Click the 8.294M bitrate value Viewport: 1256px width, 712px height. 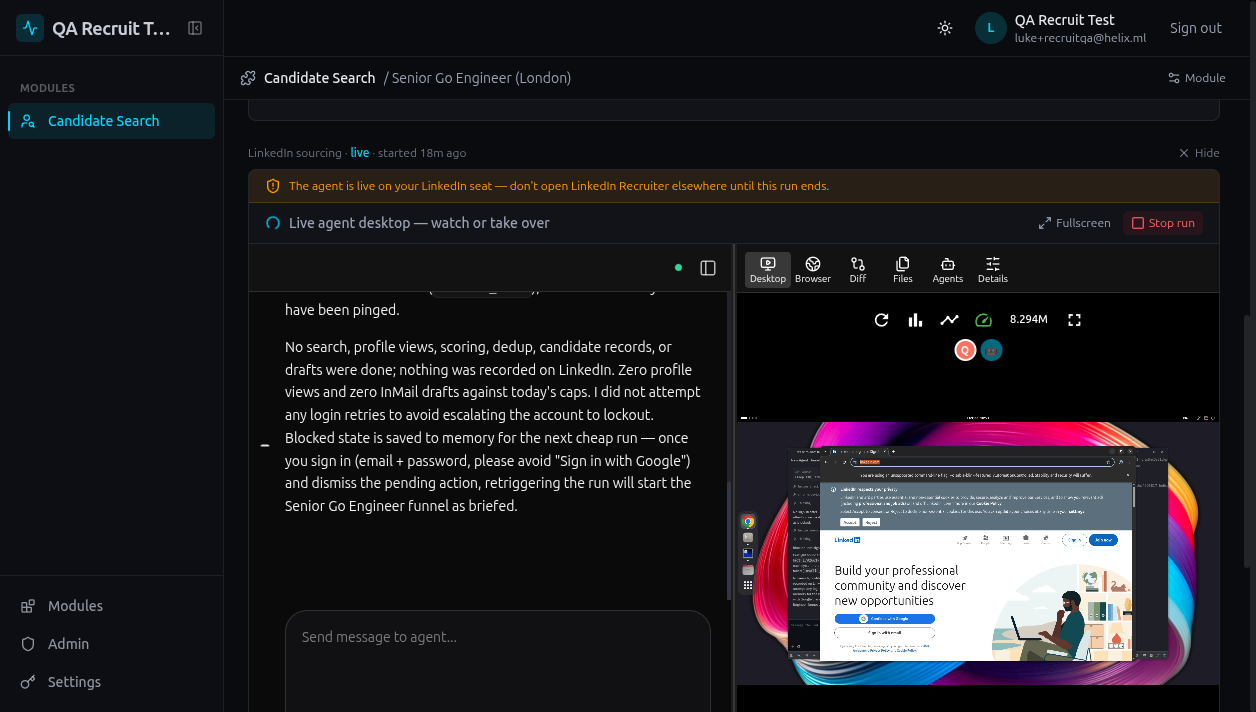1029,320
